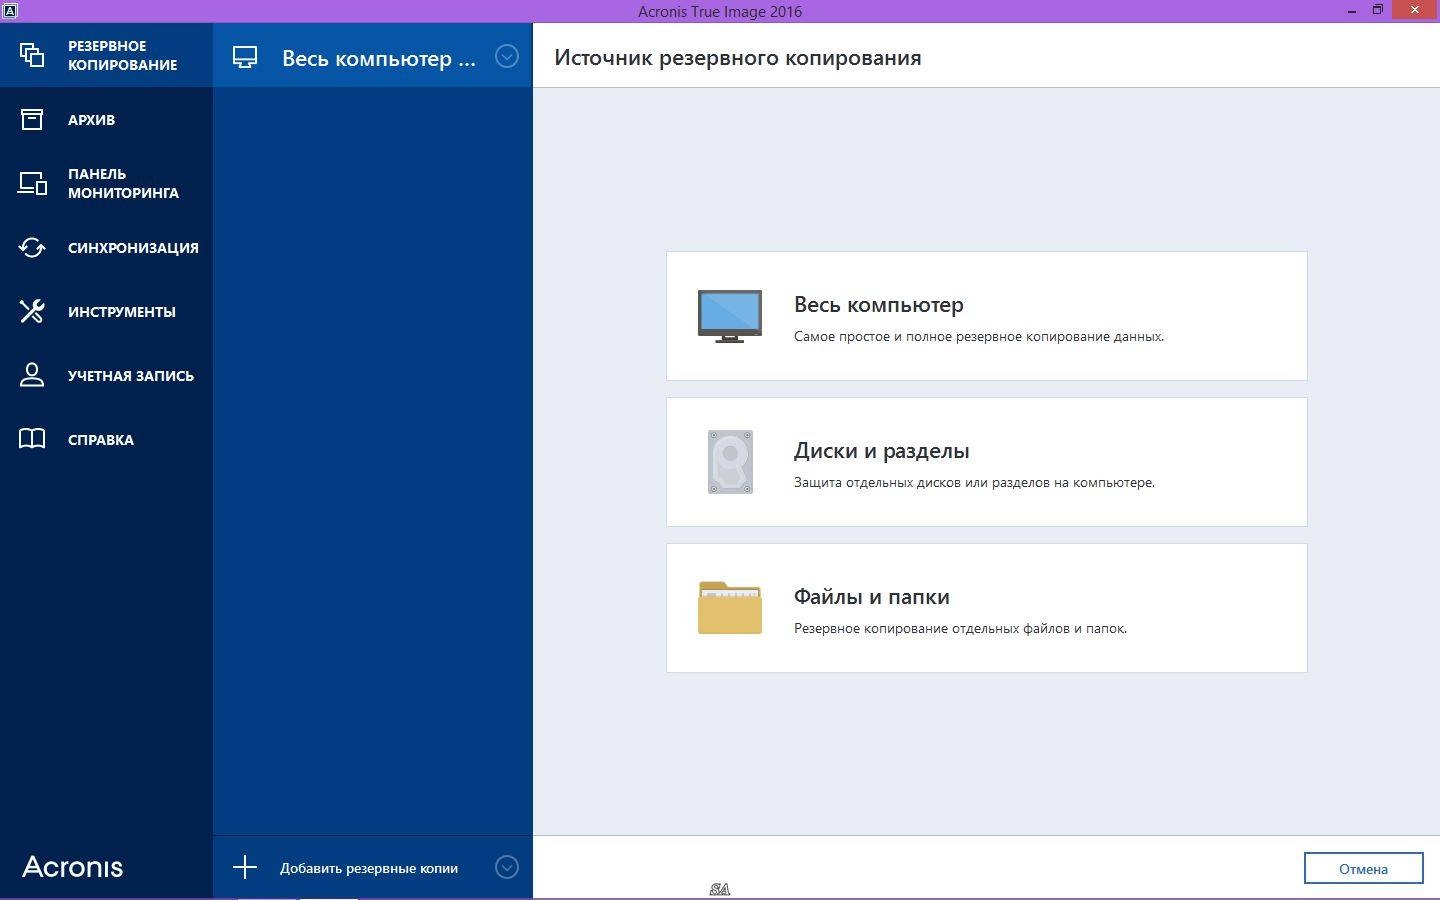Go to РЕЗЕРВНОЕ КОПИРОВАНИЕ section
1440x900 pixels.
point(106,55)
